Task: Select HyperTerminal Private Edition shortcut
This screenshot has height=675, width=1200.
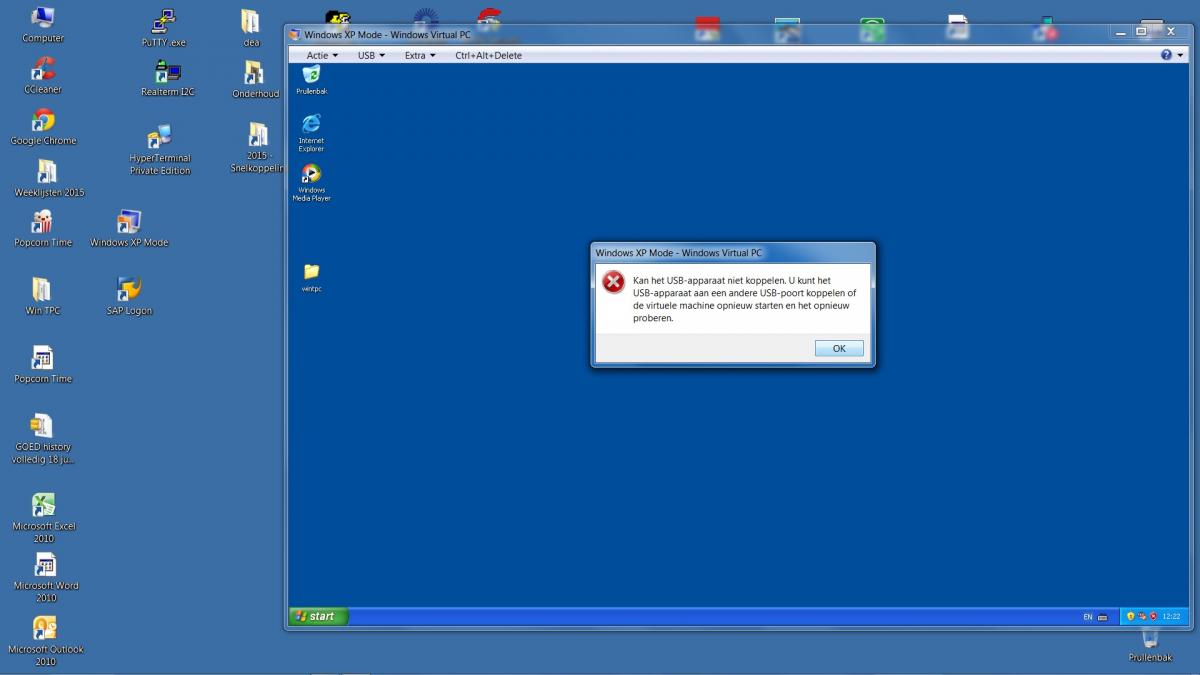Action: click(x=160, y=150)
